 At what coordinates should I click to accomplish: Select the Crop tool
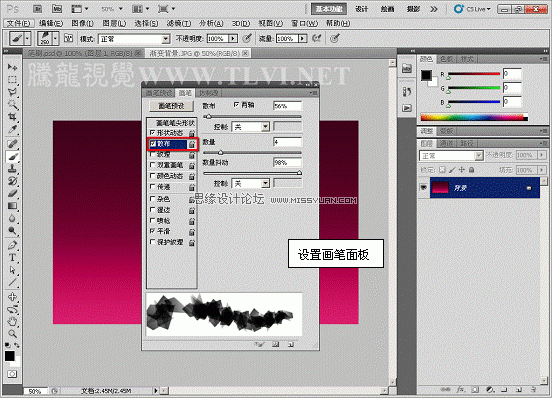12,116
